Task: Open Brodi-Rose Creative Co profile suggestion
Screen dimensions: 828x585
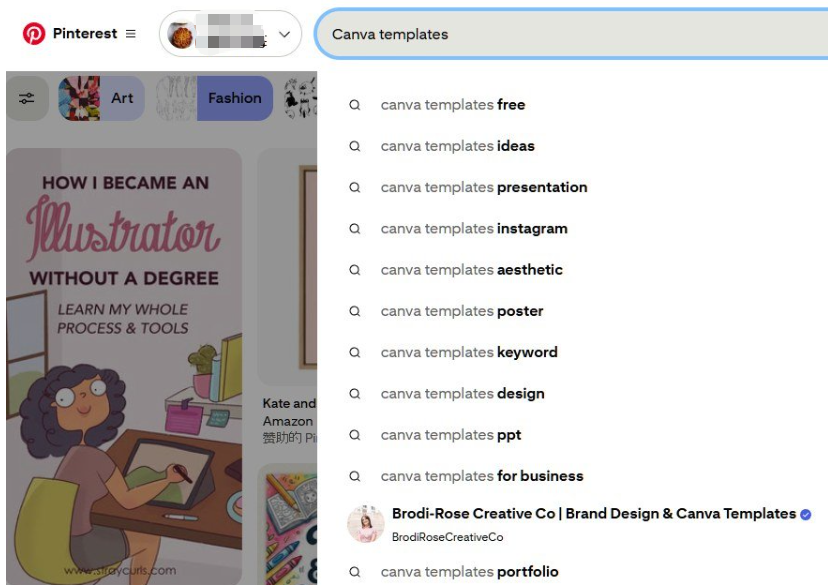Action: 579,524
